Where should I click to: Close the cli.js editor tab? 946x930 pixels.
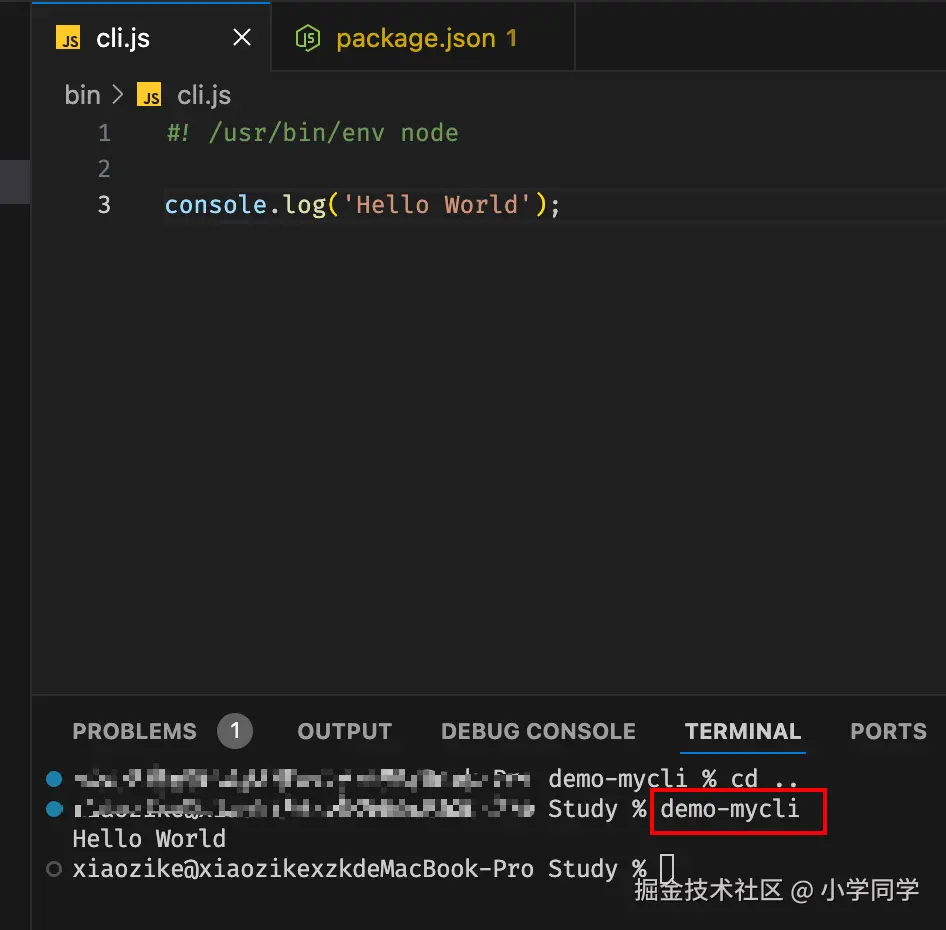(x=242, y=38)
